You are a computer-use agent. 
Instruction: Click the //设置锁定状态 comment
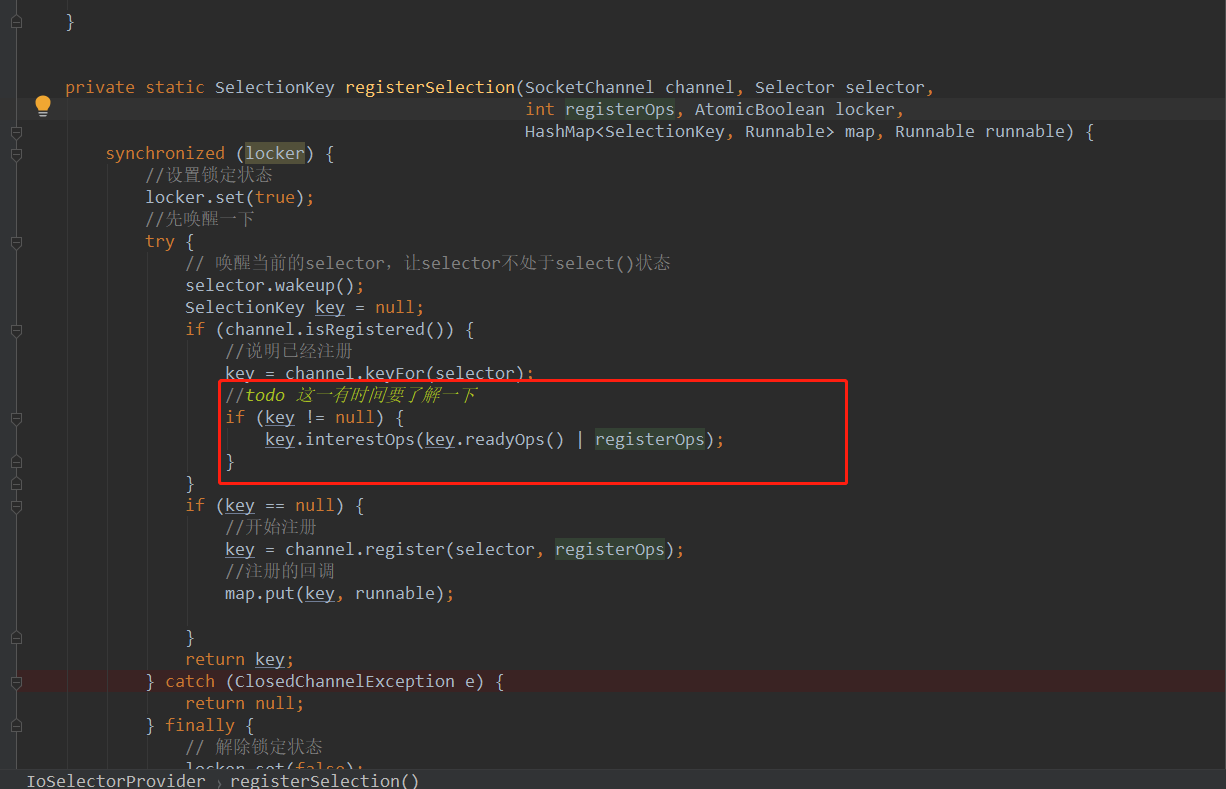click(x=209, y=176)
